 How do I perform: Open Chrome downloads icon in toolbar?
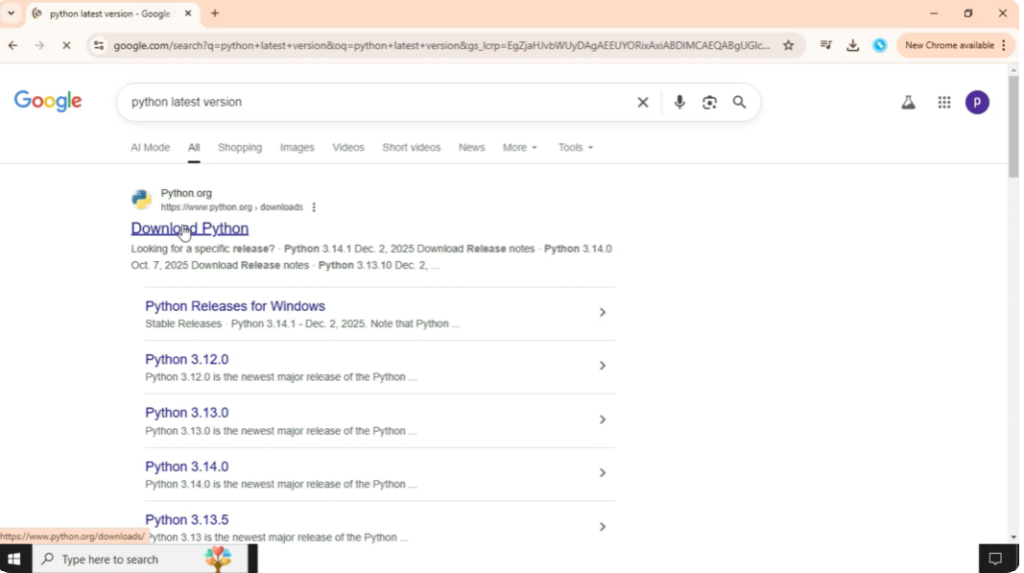(x=853, y=45)
